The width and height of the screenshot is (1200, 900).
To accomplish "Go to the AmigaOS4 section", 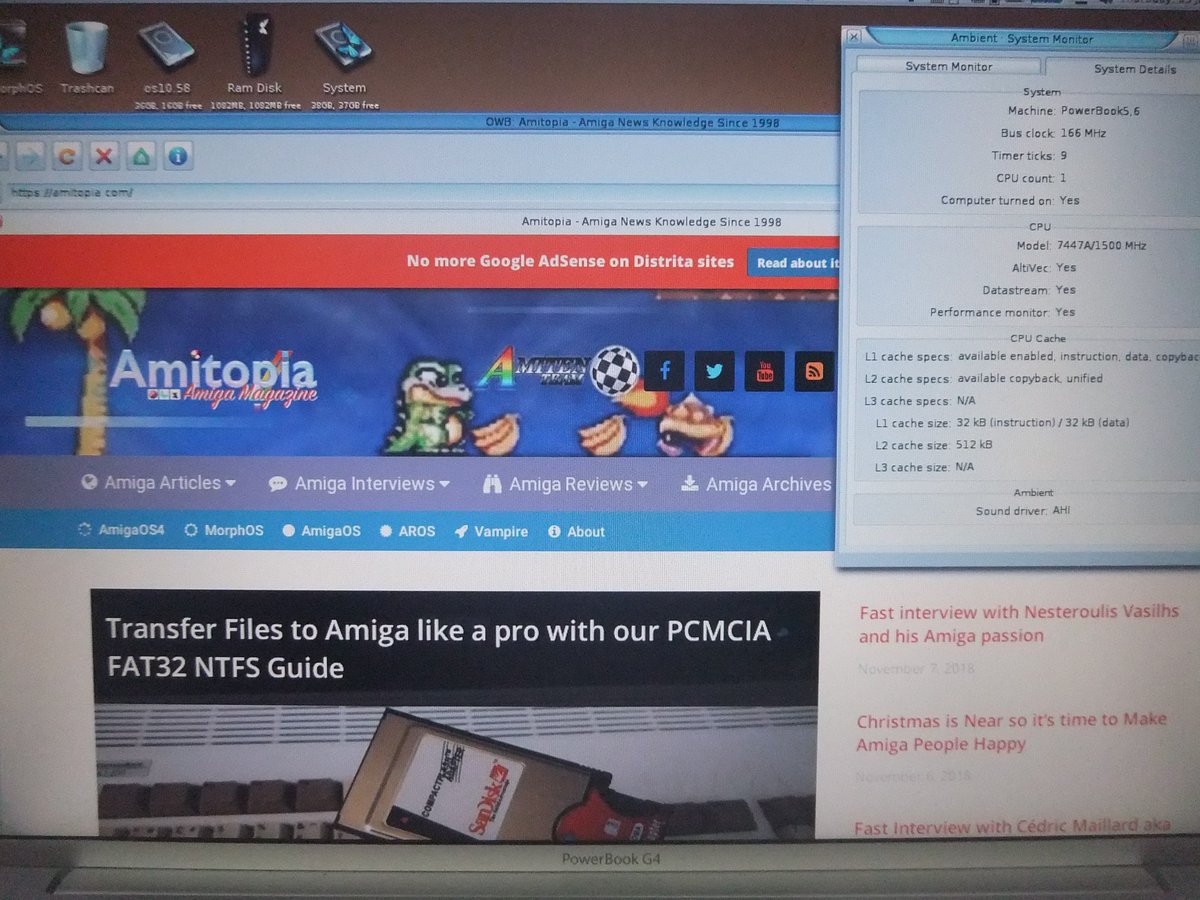I will point(121,531).
